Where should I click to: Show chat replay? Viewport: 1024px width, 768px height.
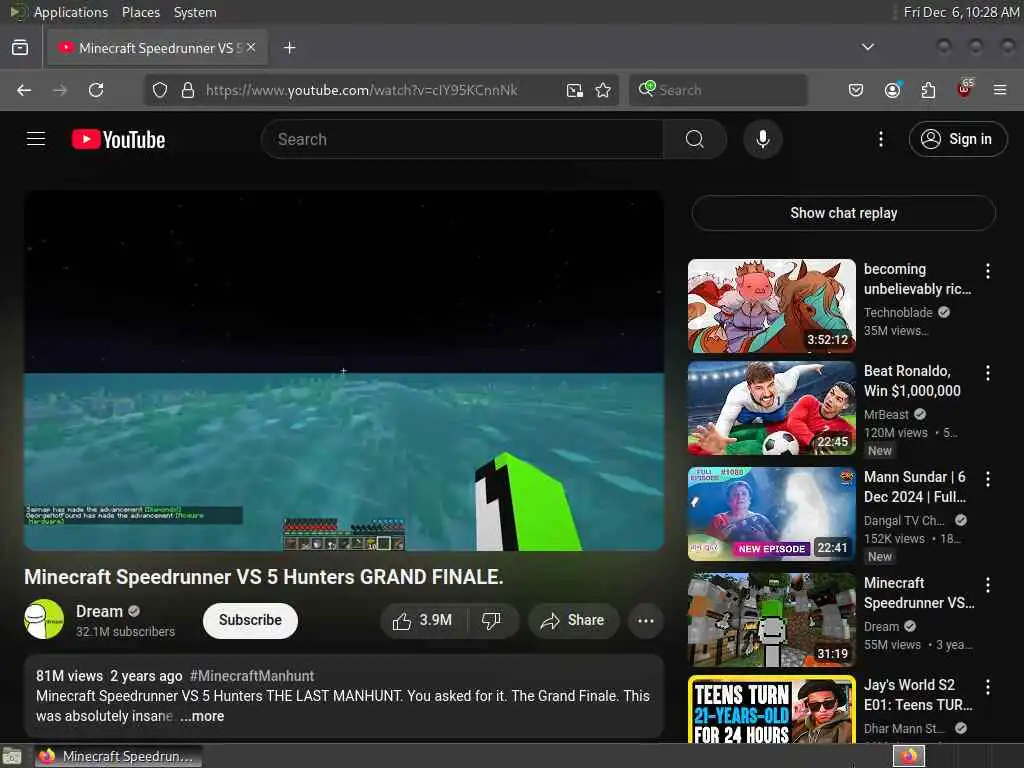coord(843,213)
